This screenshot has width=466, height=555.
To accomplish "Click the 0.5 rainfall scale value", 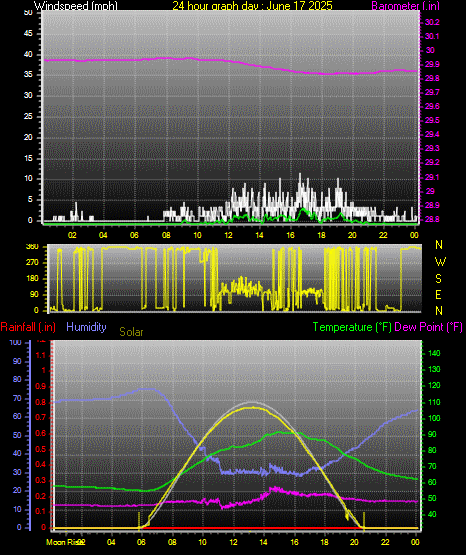I will (x=41, y=449).
